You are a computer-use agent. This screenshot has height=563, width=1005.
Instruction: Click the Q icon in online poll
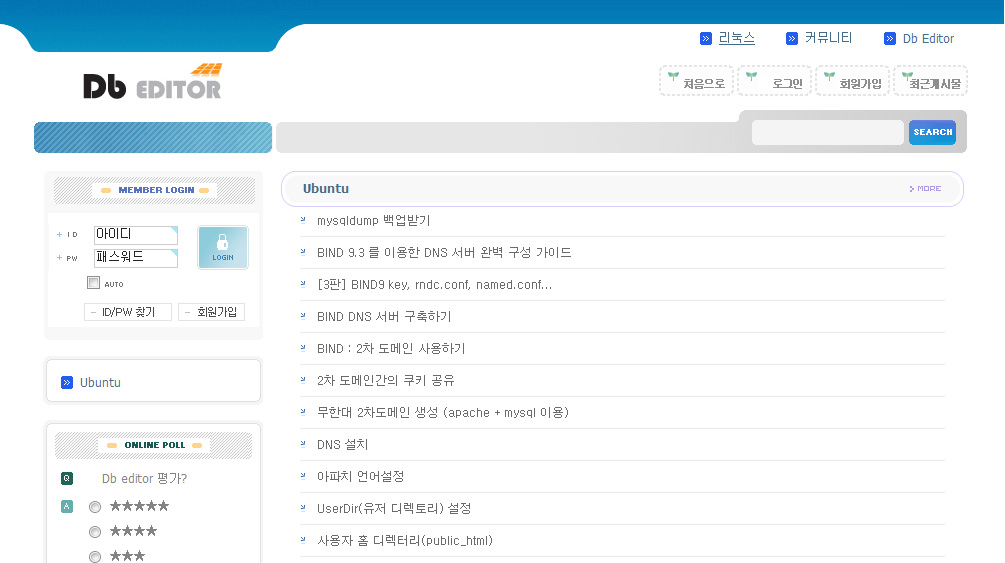(x=67, y=478)
